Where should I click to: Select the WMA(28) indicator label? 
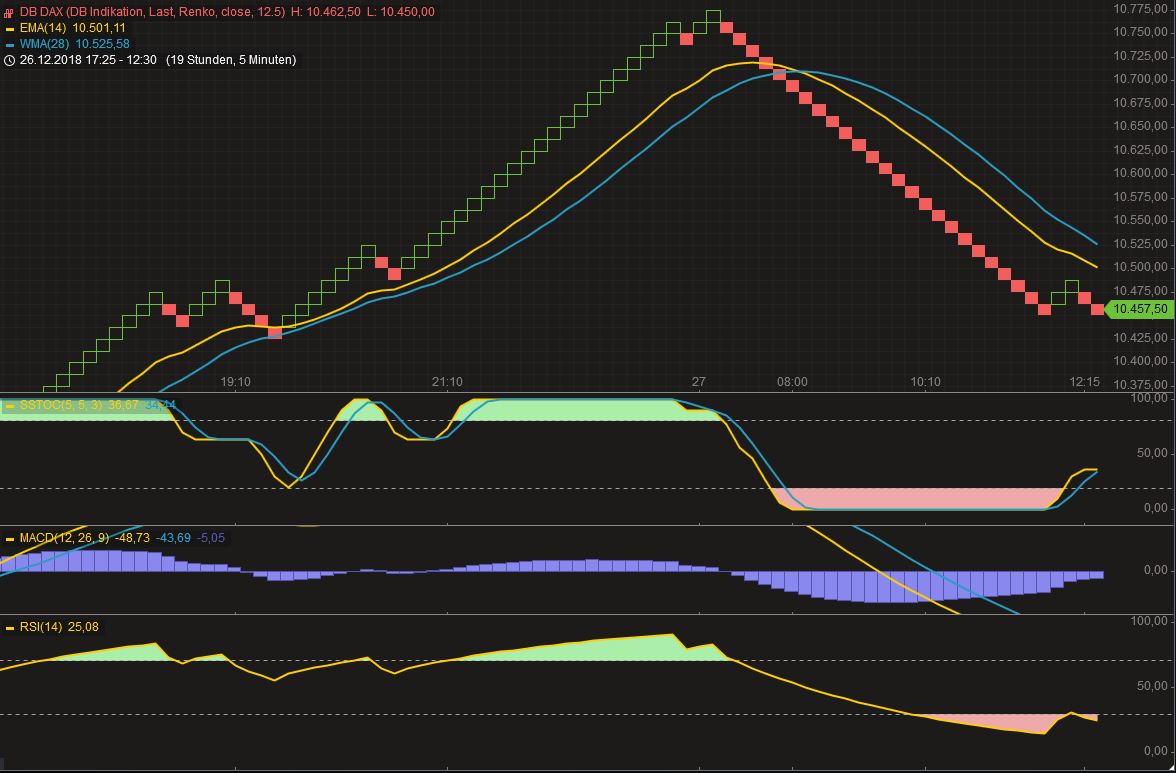tap(44, 44)
